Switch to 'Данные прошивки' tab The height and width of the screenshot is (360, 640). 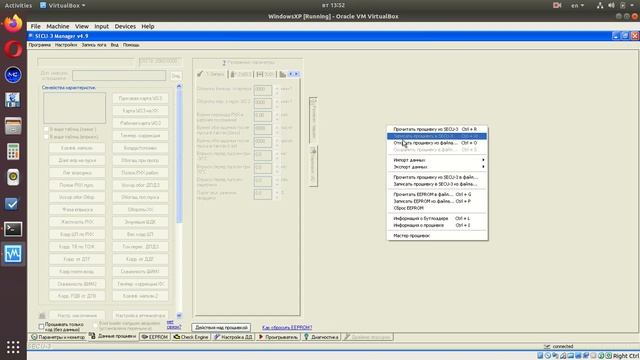click(x=112, y=336)
